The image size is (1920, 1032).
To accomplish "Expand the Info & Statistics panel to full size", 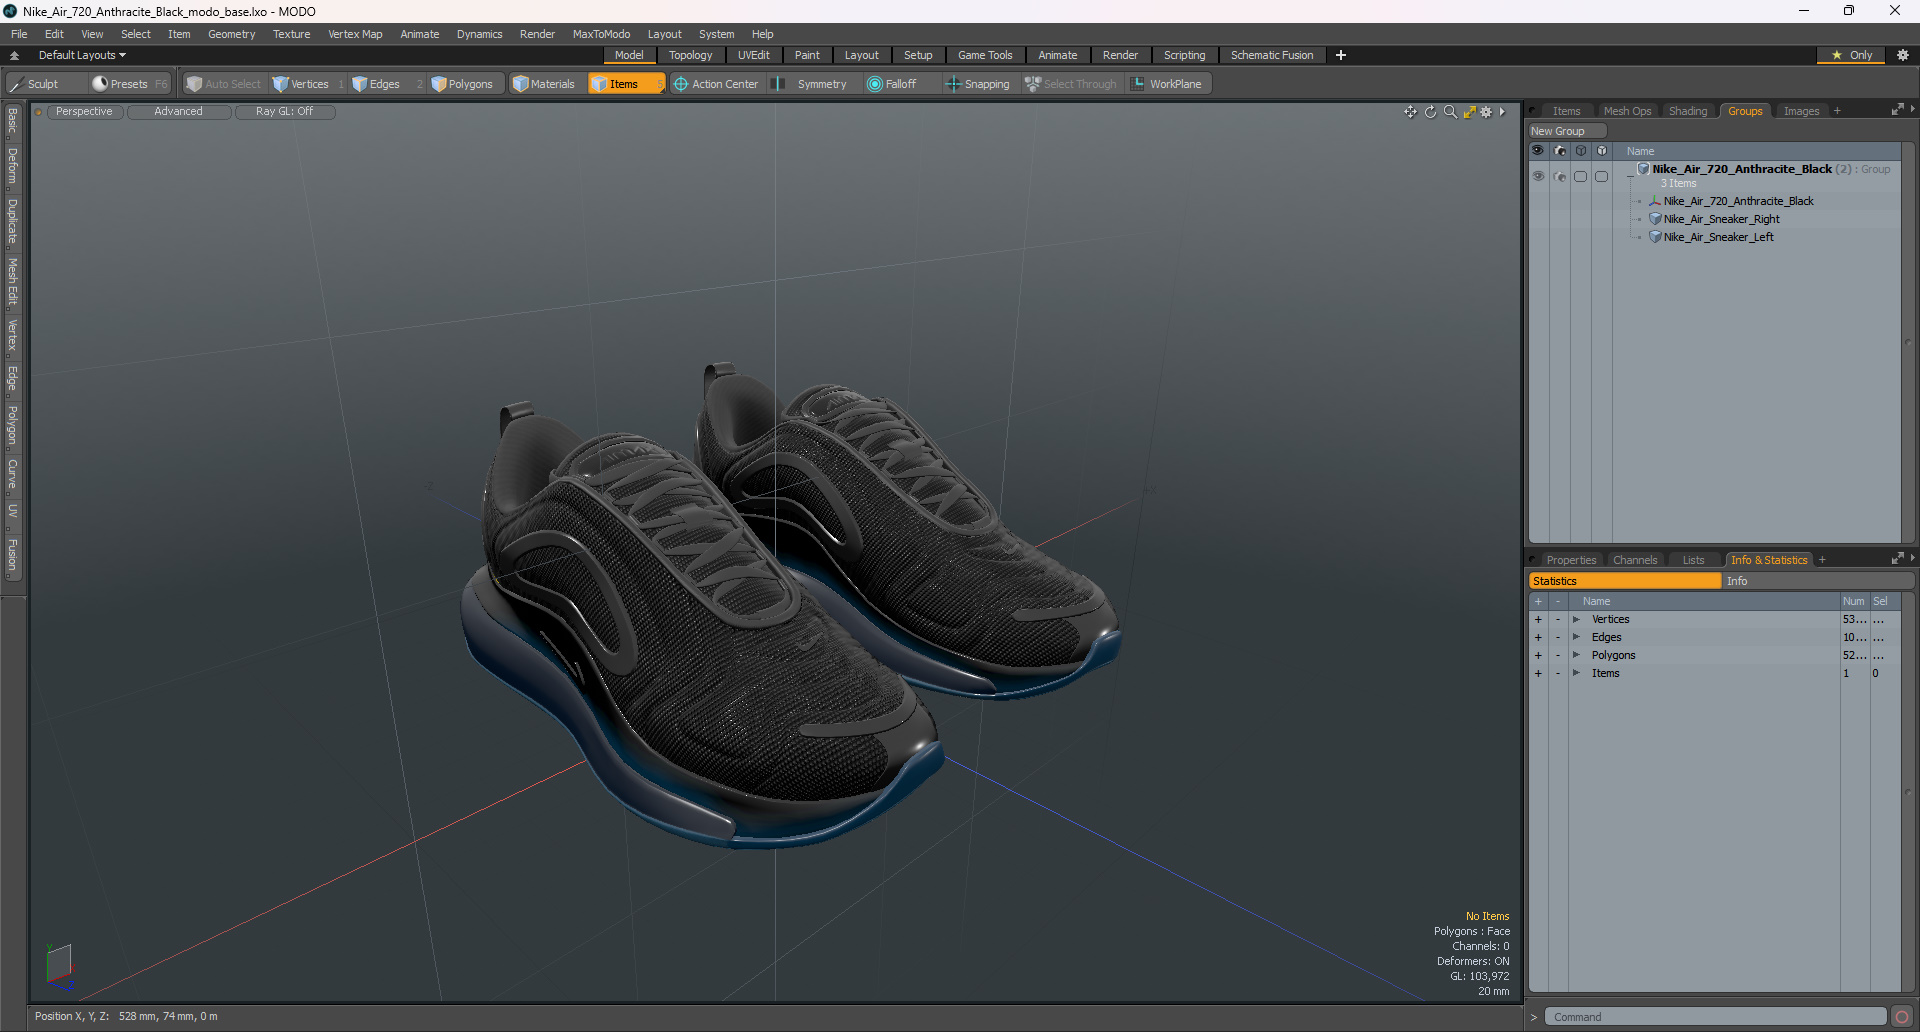I will pos(1897,559).
